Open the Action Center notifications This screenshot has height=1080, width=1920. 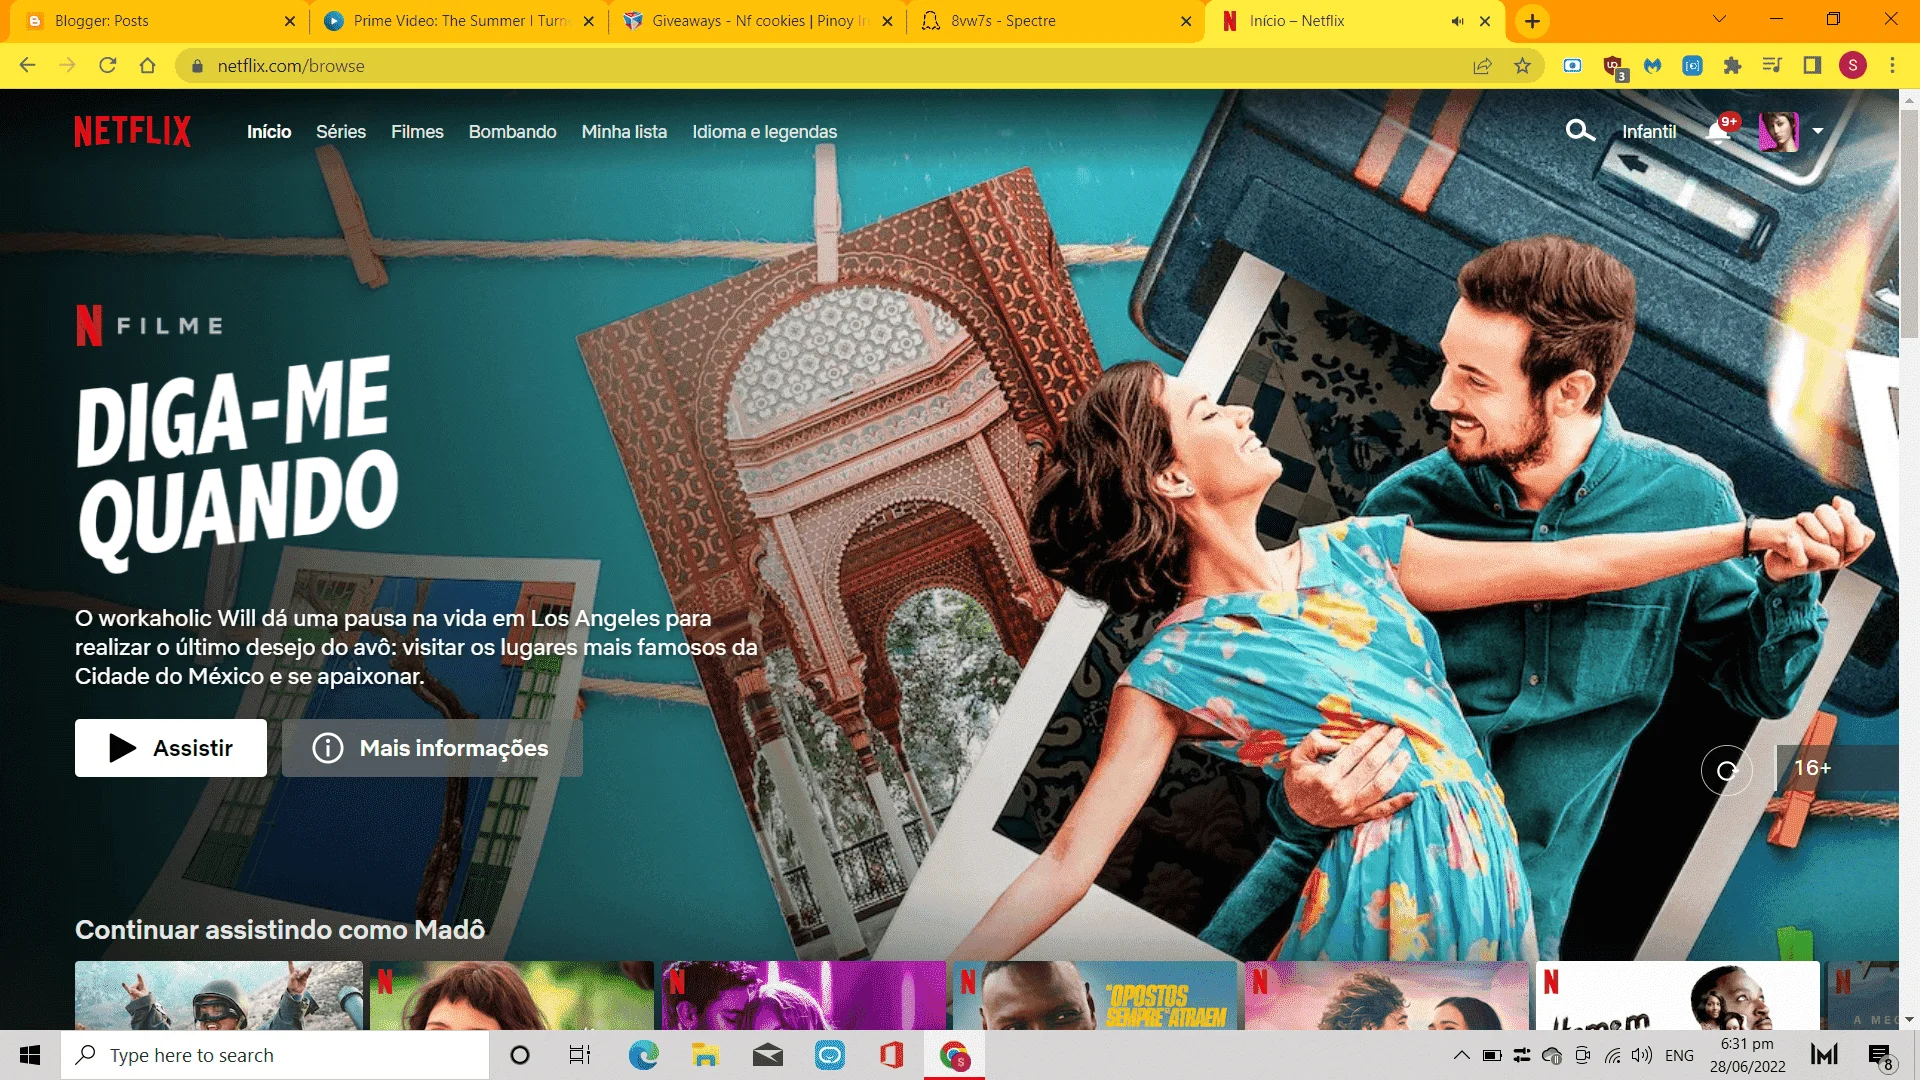(1880, 1055)
